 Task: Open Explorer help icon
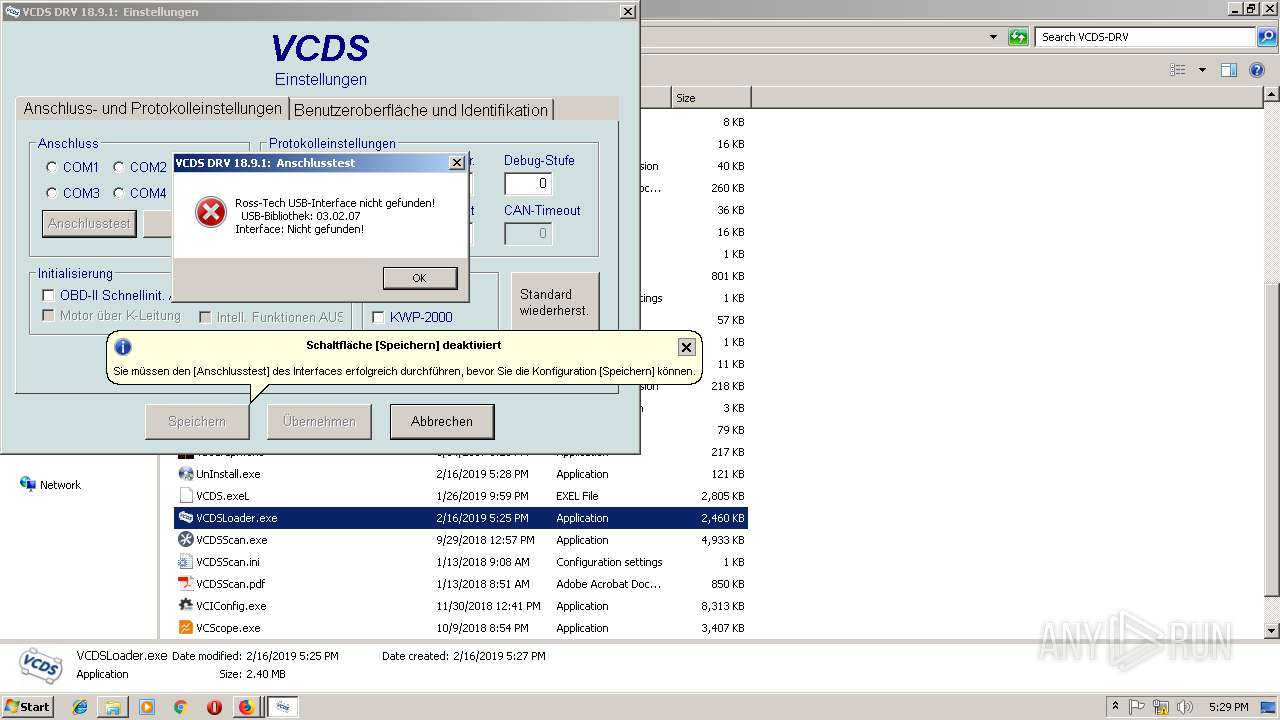[1257, 70]
